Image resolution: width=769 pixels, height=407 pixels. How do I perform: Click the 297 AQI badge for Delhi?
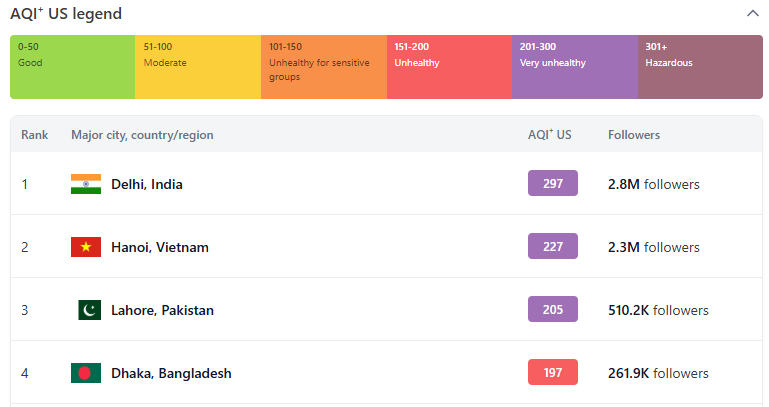(x=553, y=183)
